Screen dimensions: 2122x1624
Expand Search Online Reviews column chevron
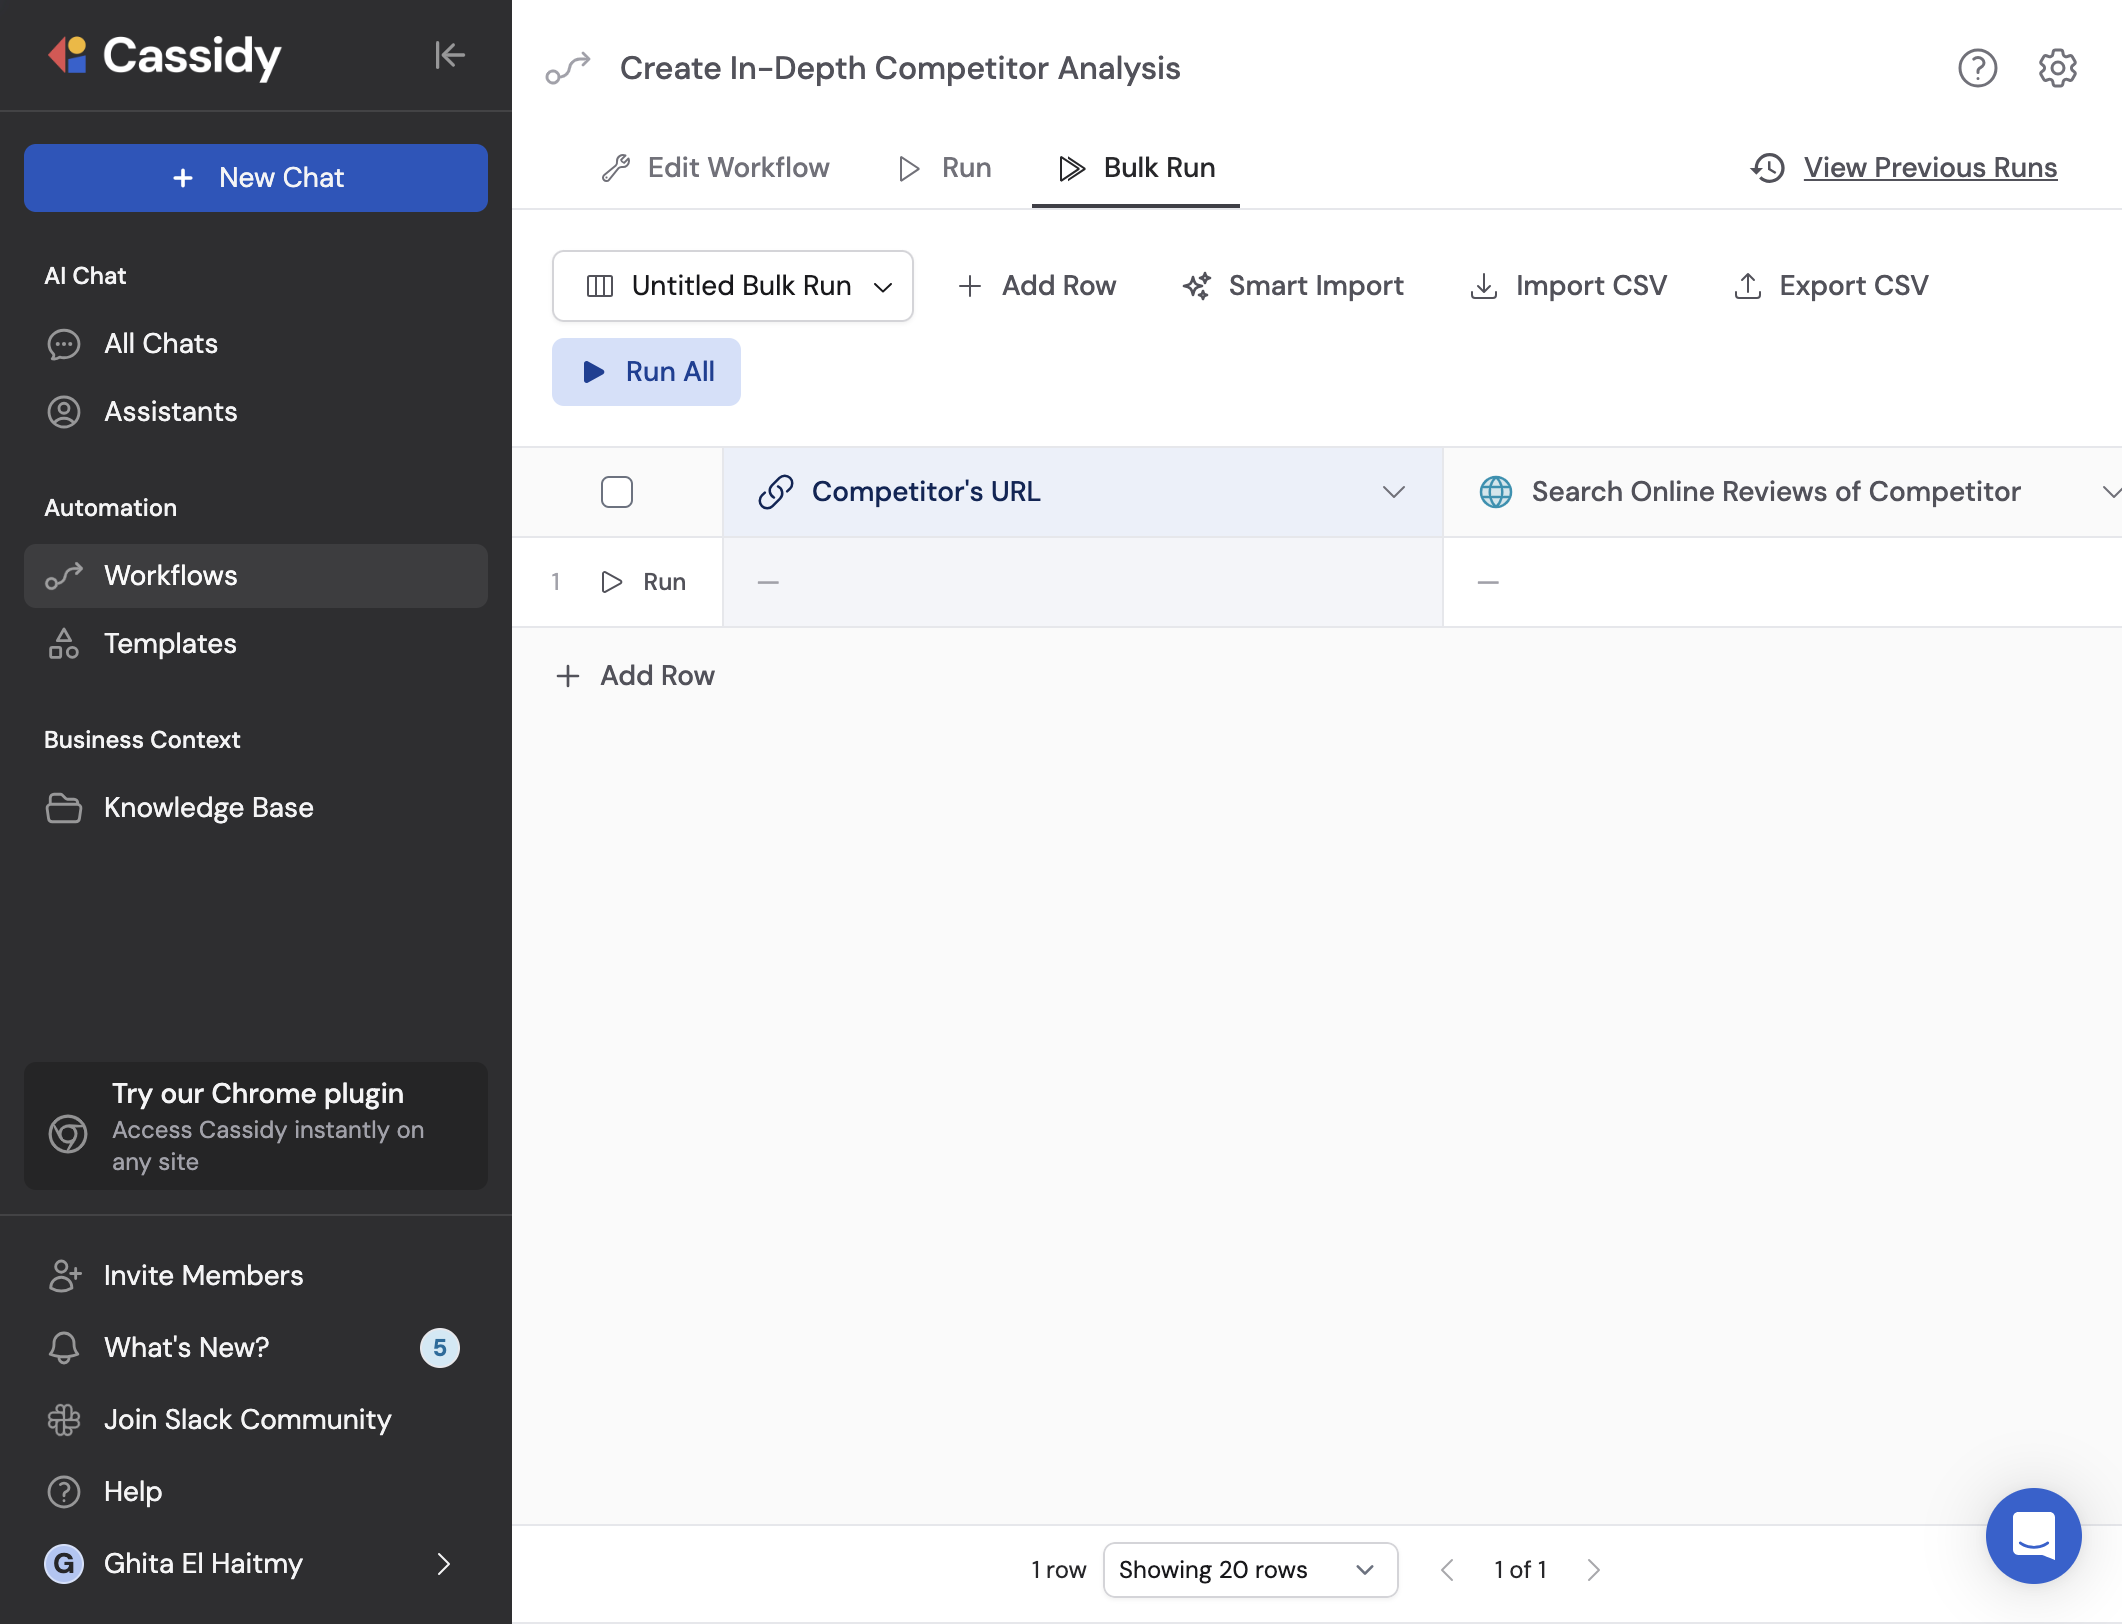point(2110,492)
